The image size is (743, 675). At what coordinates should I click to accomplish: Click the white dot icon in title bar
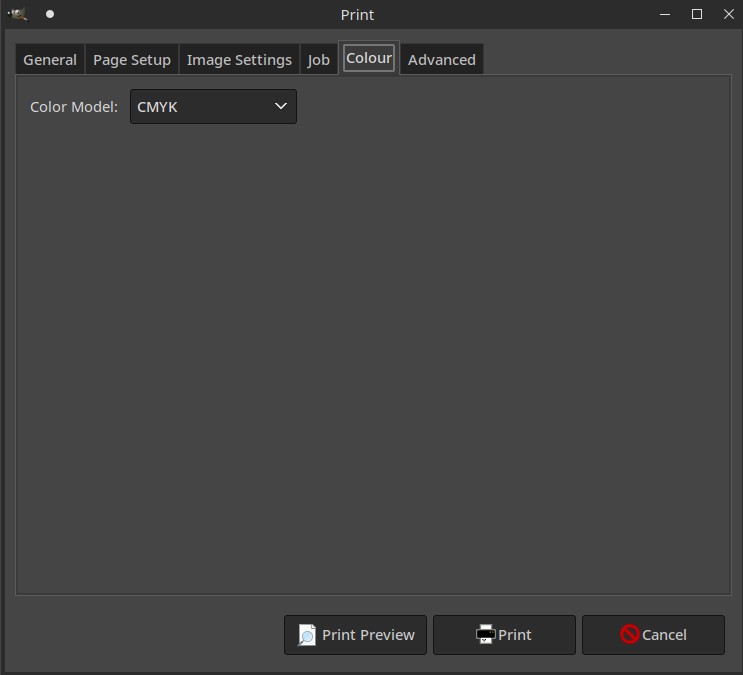(50, 14)
